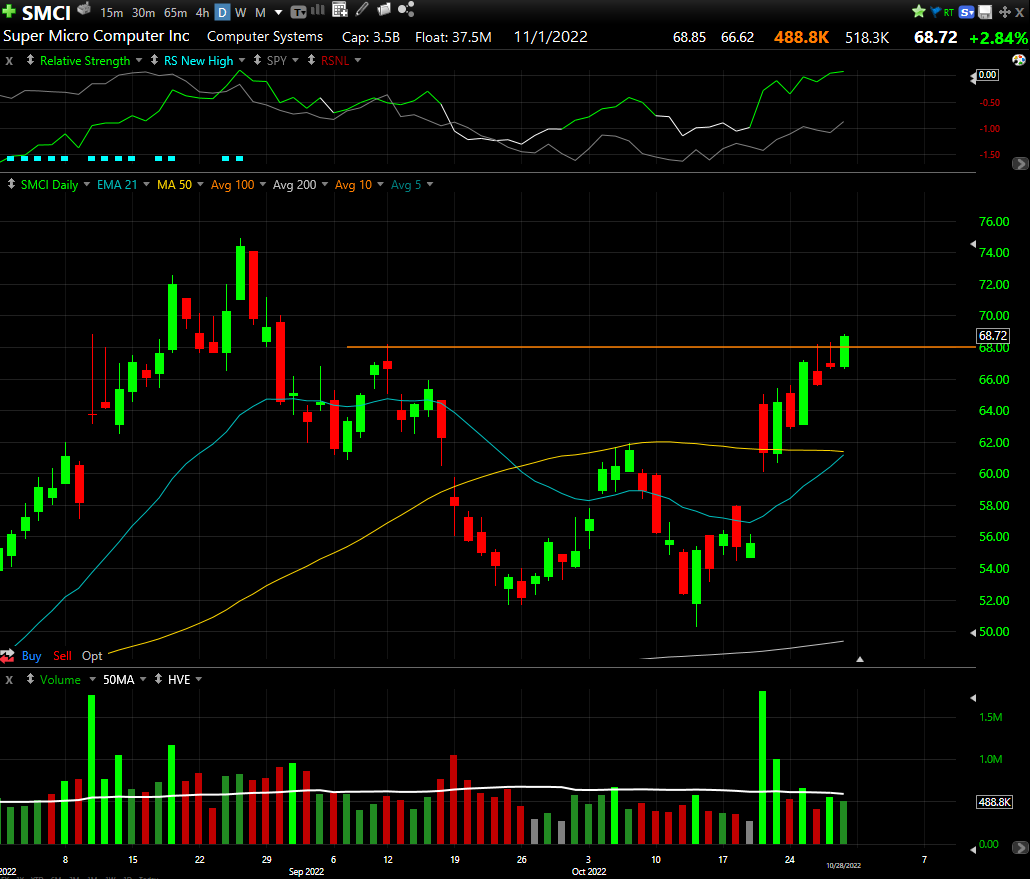Expand the 50MA dropdown arrow
Viewport: 1030px width, 879px height.
(x=143, y=679)
